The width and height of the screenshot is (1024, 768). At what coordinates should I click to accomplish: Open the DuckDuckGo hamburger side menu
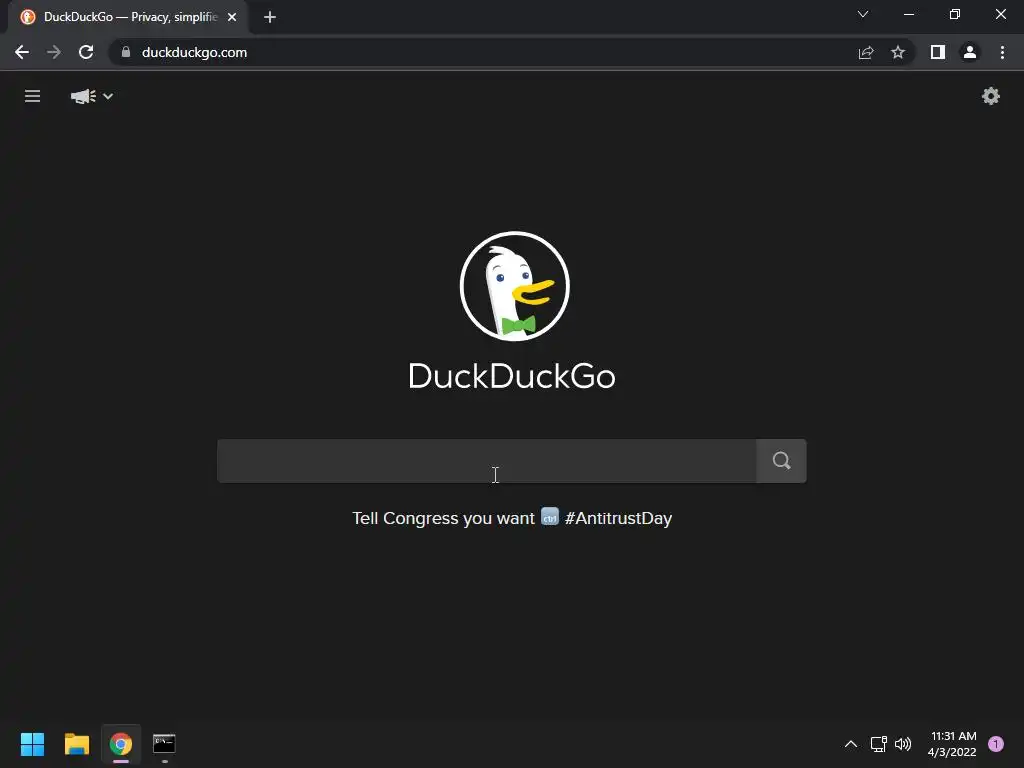tap(32, 96)
